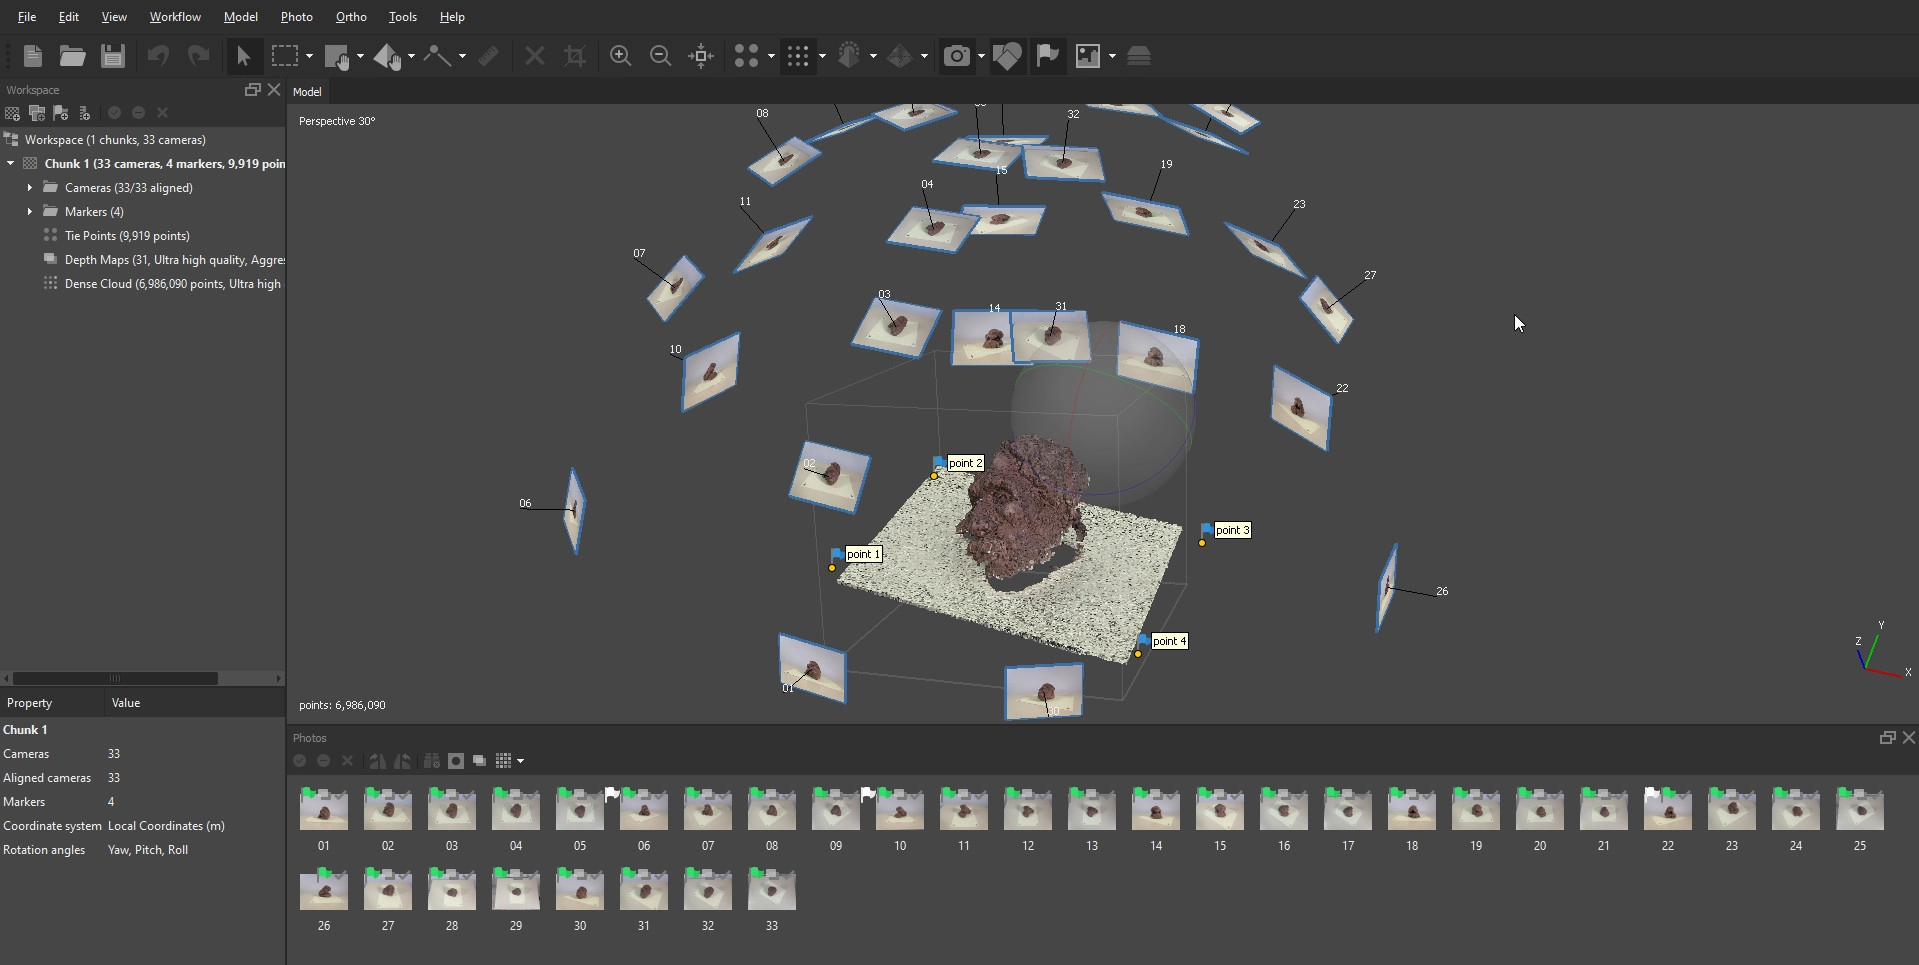Select photo thumbnail 14
Screen dimensions: 1919x965
tap(1156, 810)
